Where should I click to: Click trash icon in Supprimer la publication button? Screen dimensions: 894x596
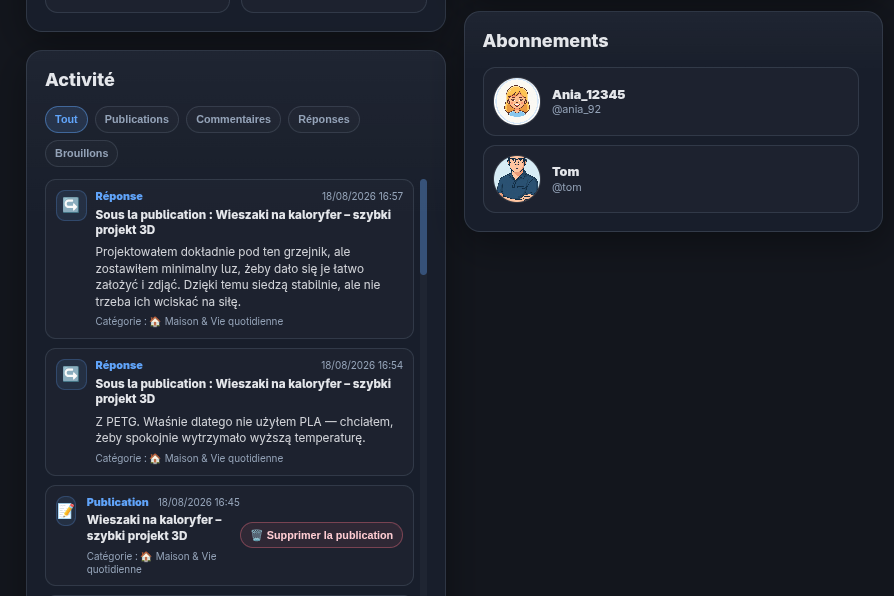click(x=257, y=535)
